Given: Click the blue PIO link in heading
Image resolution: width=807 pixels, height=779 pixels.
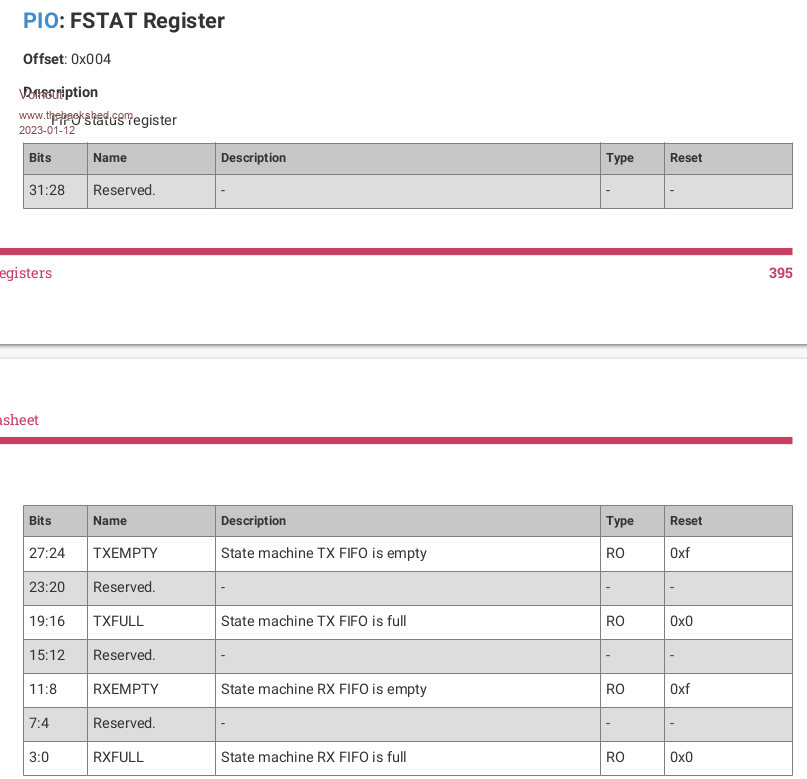Looking at the screenshot, I should click(40, 20).
